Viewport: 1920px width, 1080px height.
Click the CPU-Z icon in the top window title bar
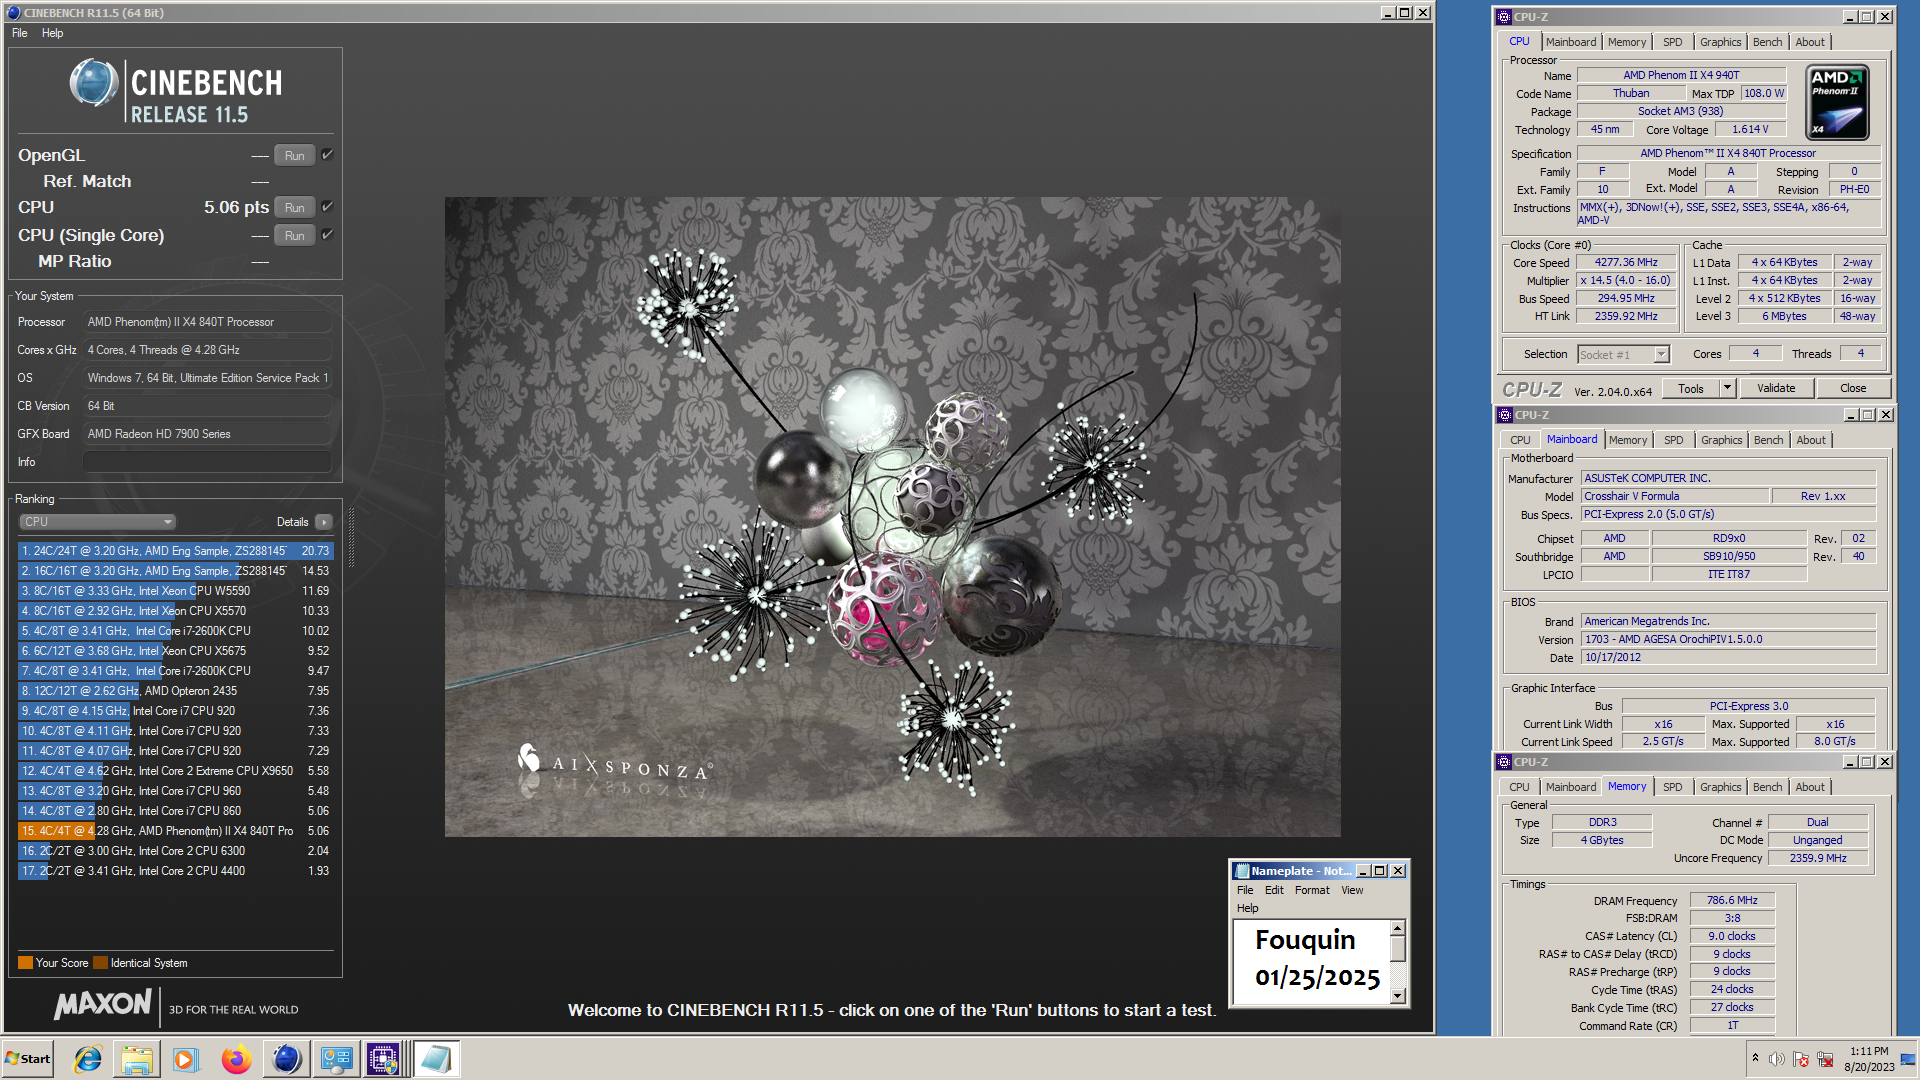1504,17
